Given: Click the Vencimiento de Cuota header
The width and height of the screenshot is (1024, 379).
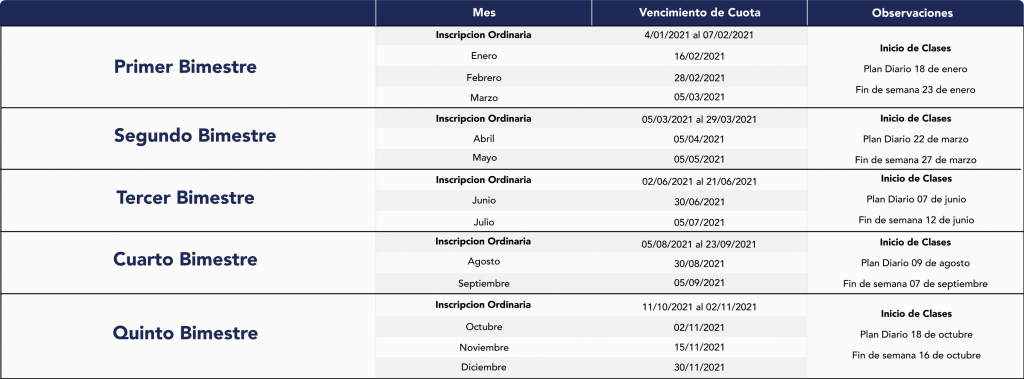Looking at the screenshot, I should [699, 13].
